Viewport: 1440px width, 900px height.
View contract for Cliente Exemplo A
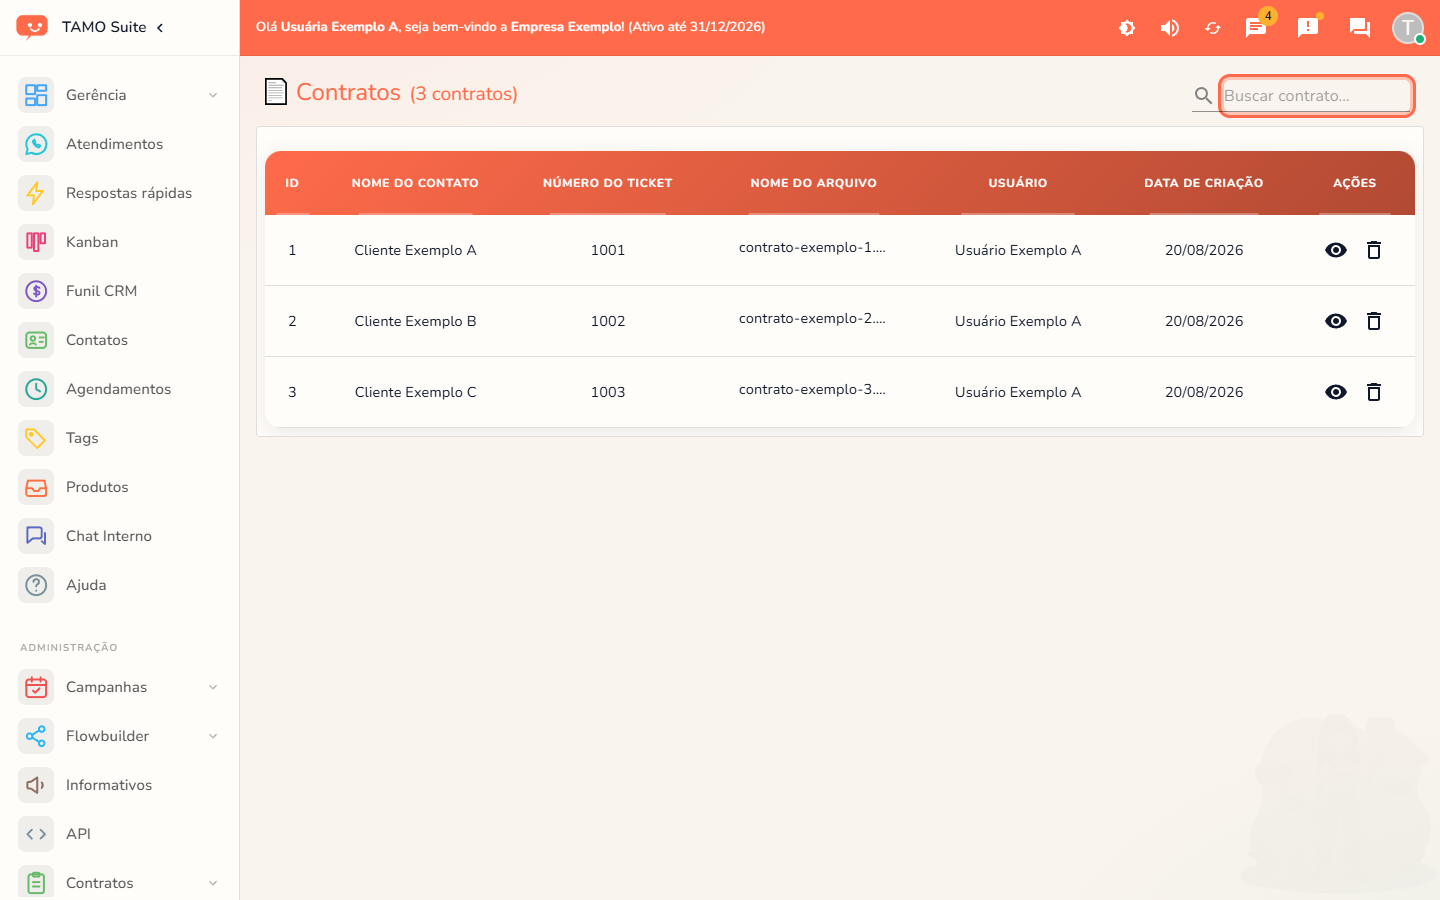1336,250
